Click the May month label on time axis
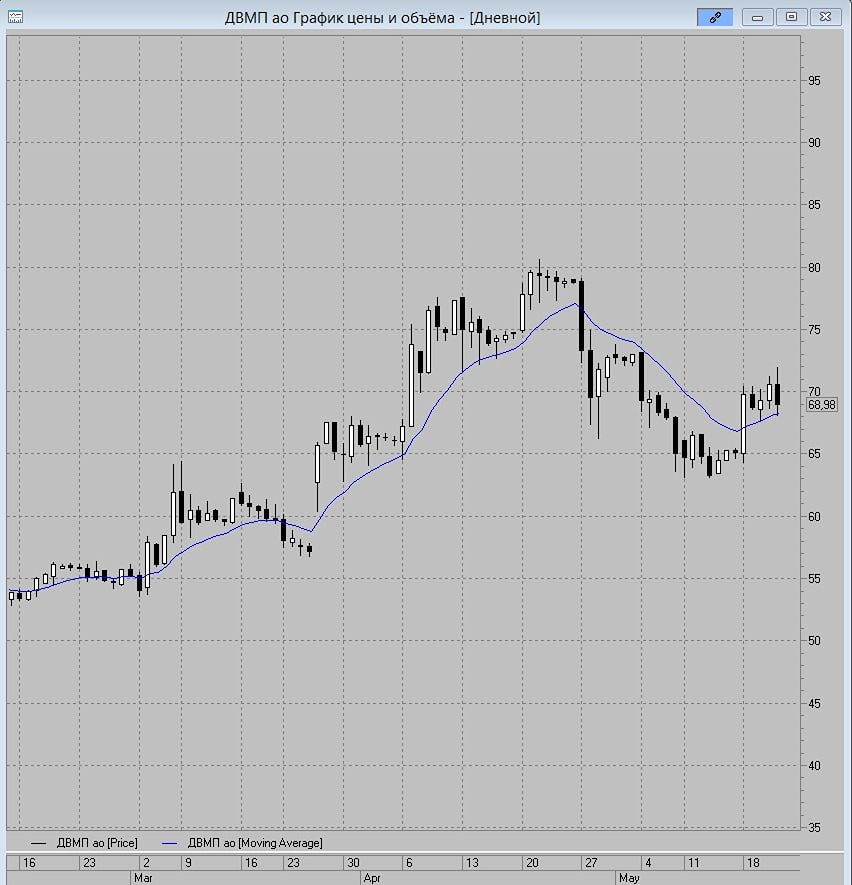This screenshot has width=852, height=885. 629,878
